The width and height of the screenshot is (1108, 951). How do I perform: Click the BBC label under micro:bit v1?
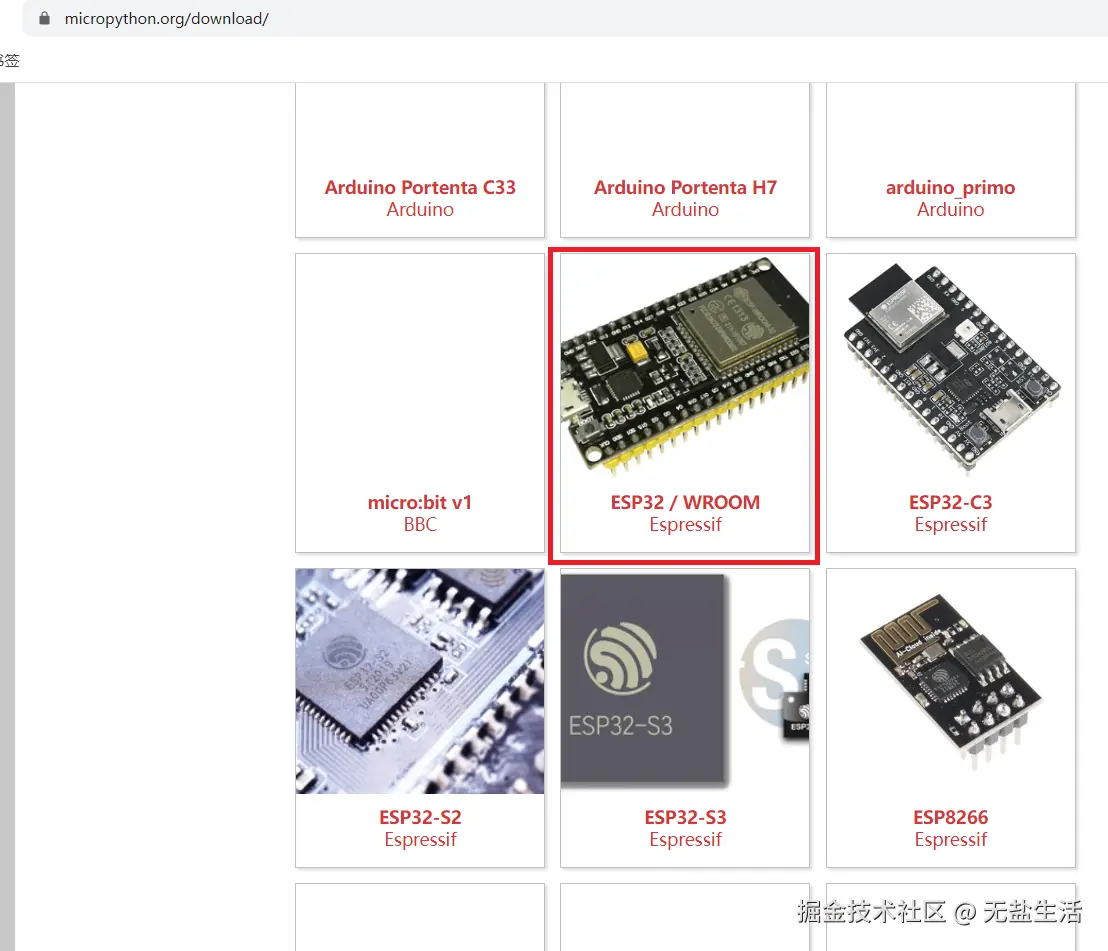click(420, 524)
